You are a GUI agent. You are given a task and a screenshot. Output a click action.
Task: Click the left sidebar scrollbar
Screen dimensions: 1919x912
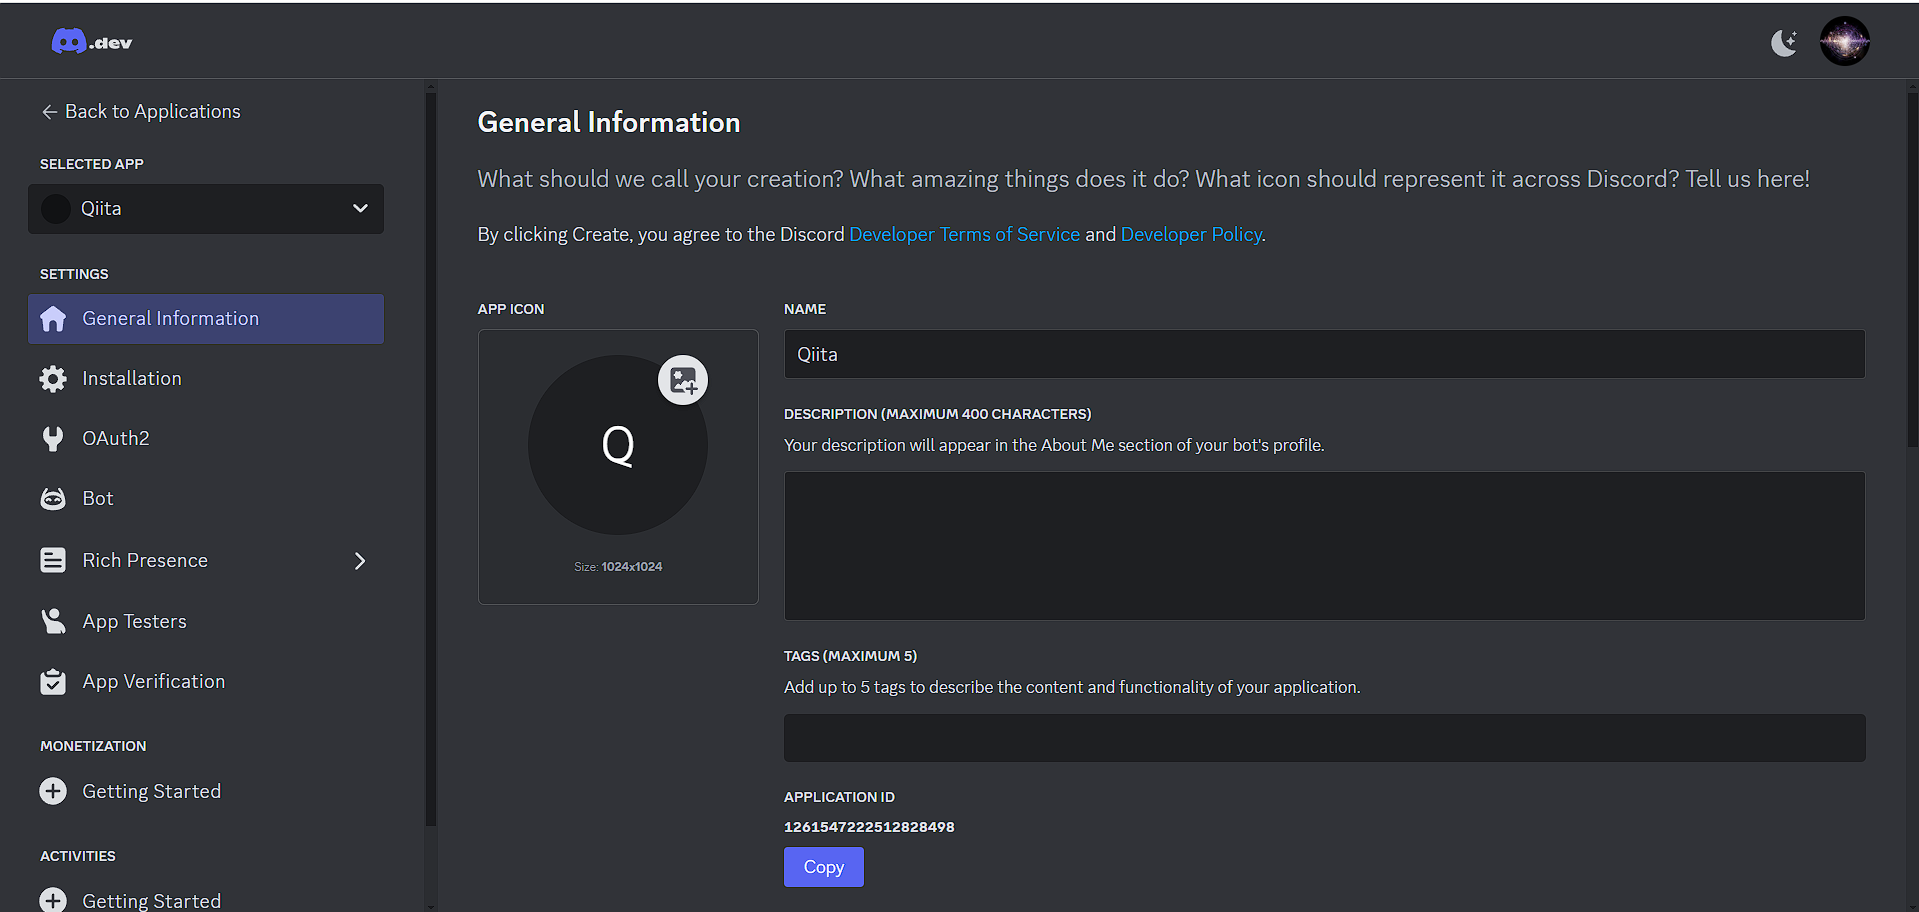[431, 460]
